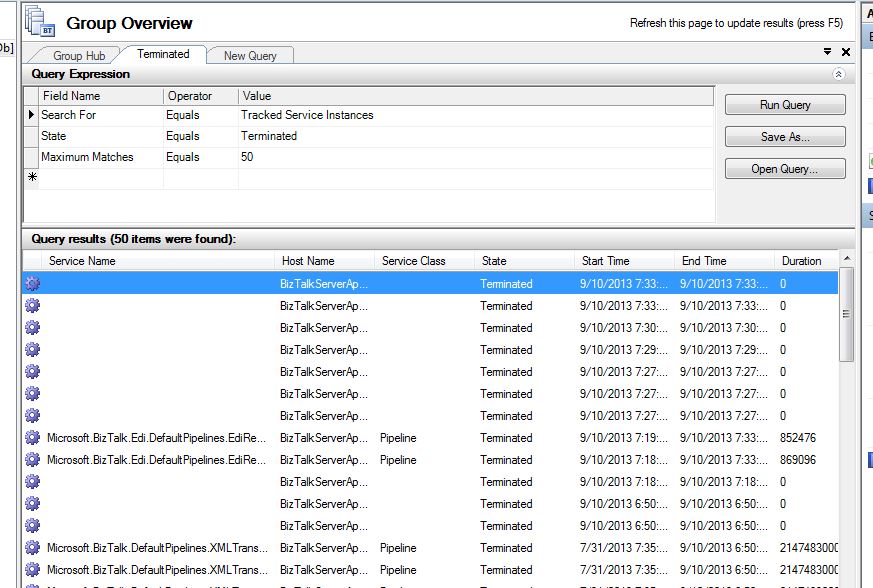Sort results by Service Name column

tap(158, 261)
